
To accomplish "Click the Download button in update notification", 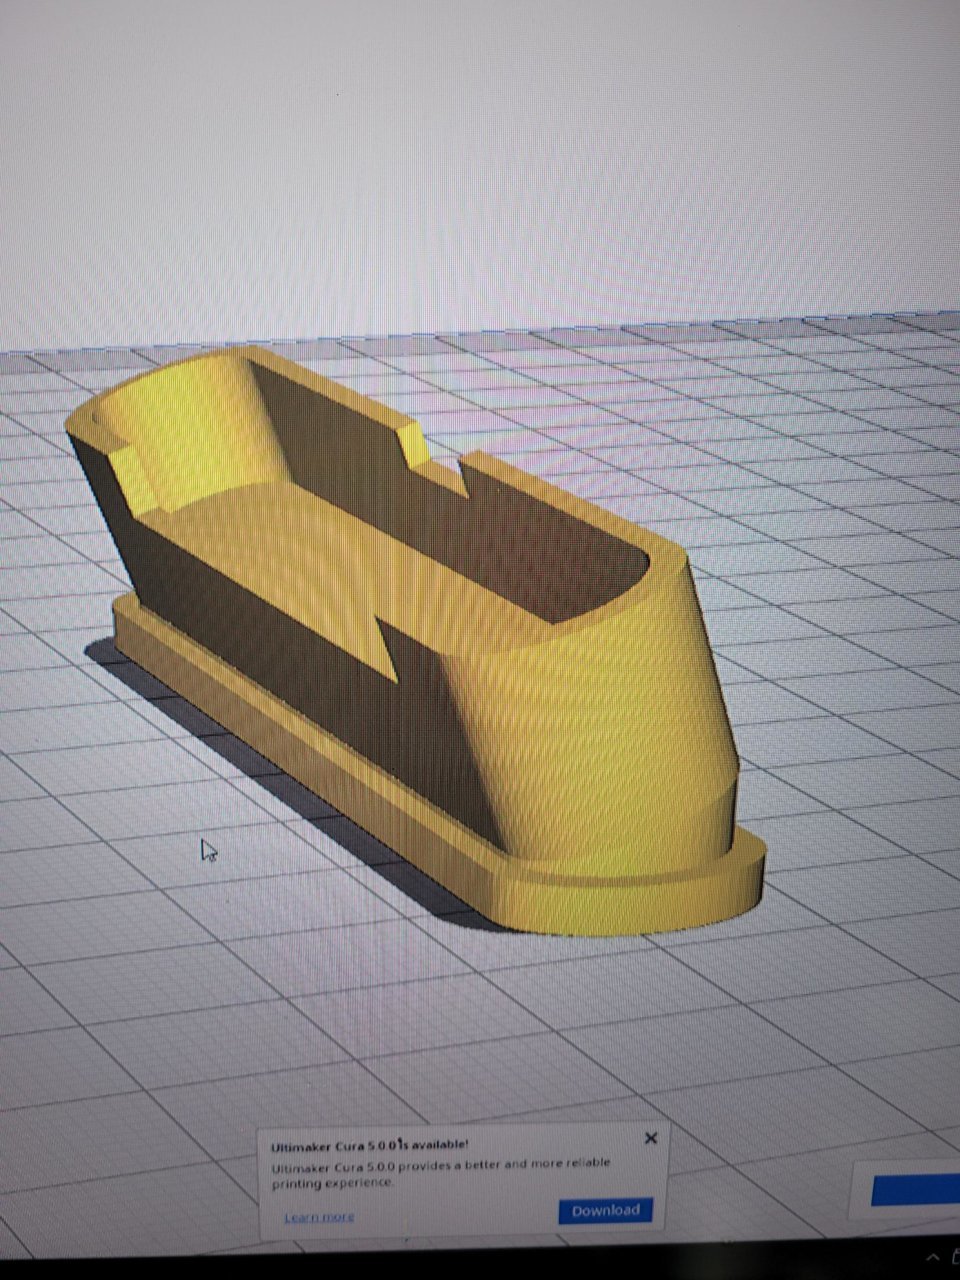I will pos(605,1210).
